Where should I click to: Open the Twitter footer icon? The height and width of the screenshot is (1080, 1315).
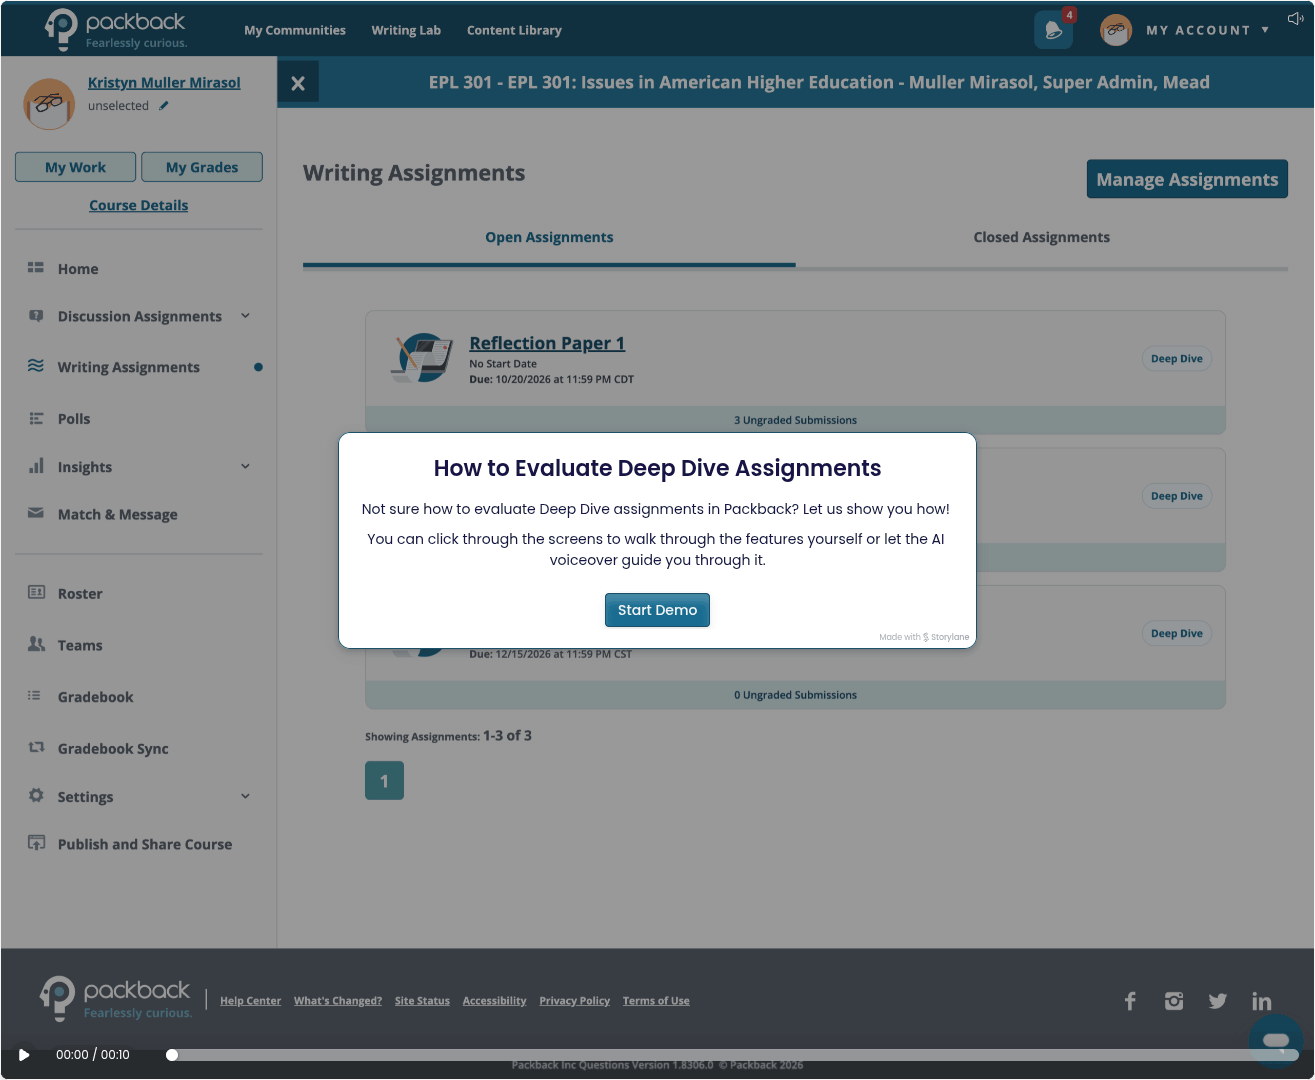coord(1217,1001)
